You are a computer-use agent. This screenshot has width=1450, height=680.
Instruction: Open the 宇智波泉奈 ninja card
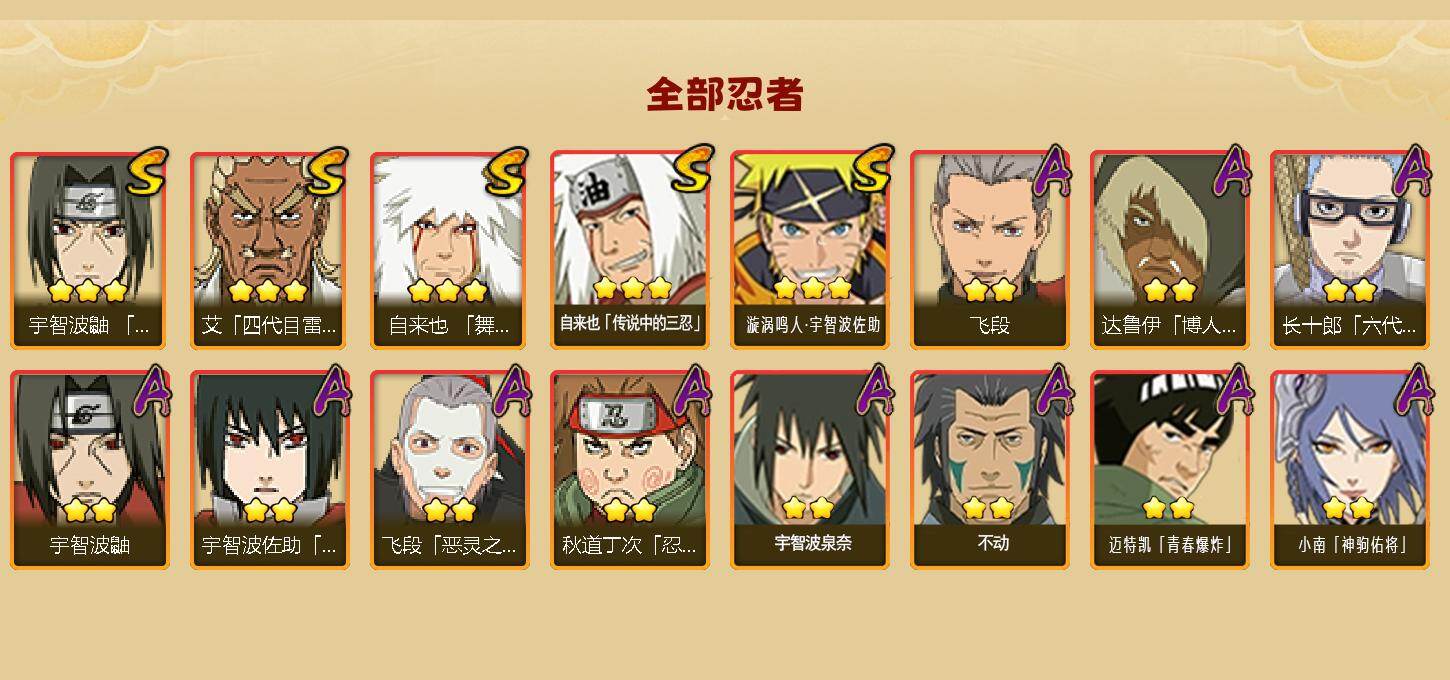point(810,470)
